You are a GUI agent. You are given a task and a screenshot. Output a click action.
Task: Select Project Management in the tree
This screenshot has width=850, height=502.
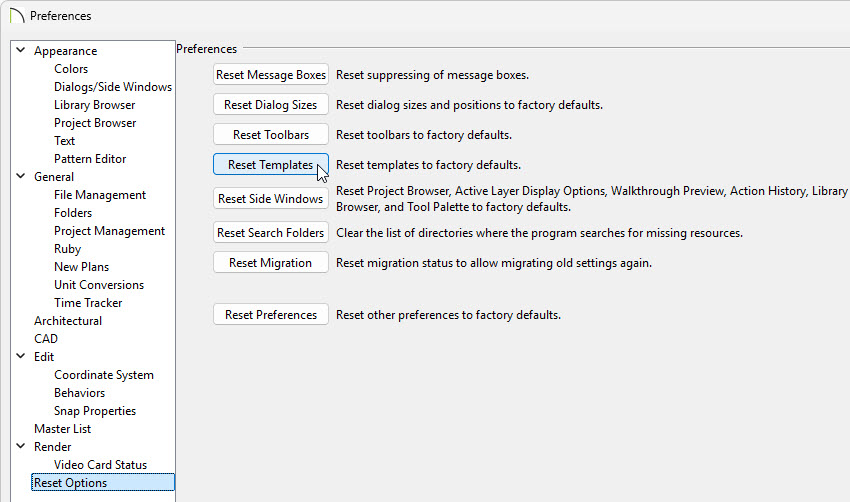tap(110, 231)
